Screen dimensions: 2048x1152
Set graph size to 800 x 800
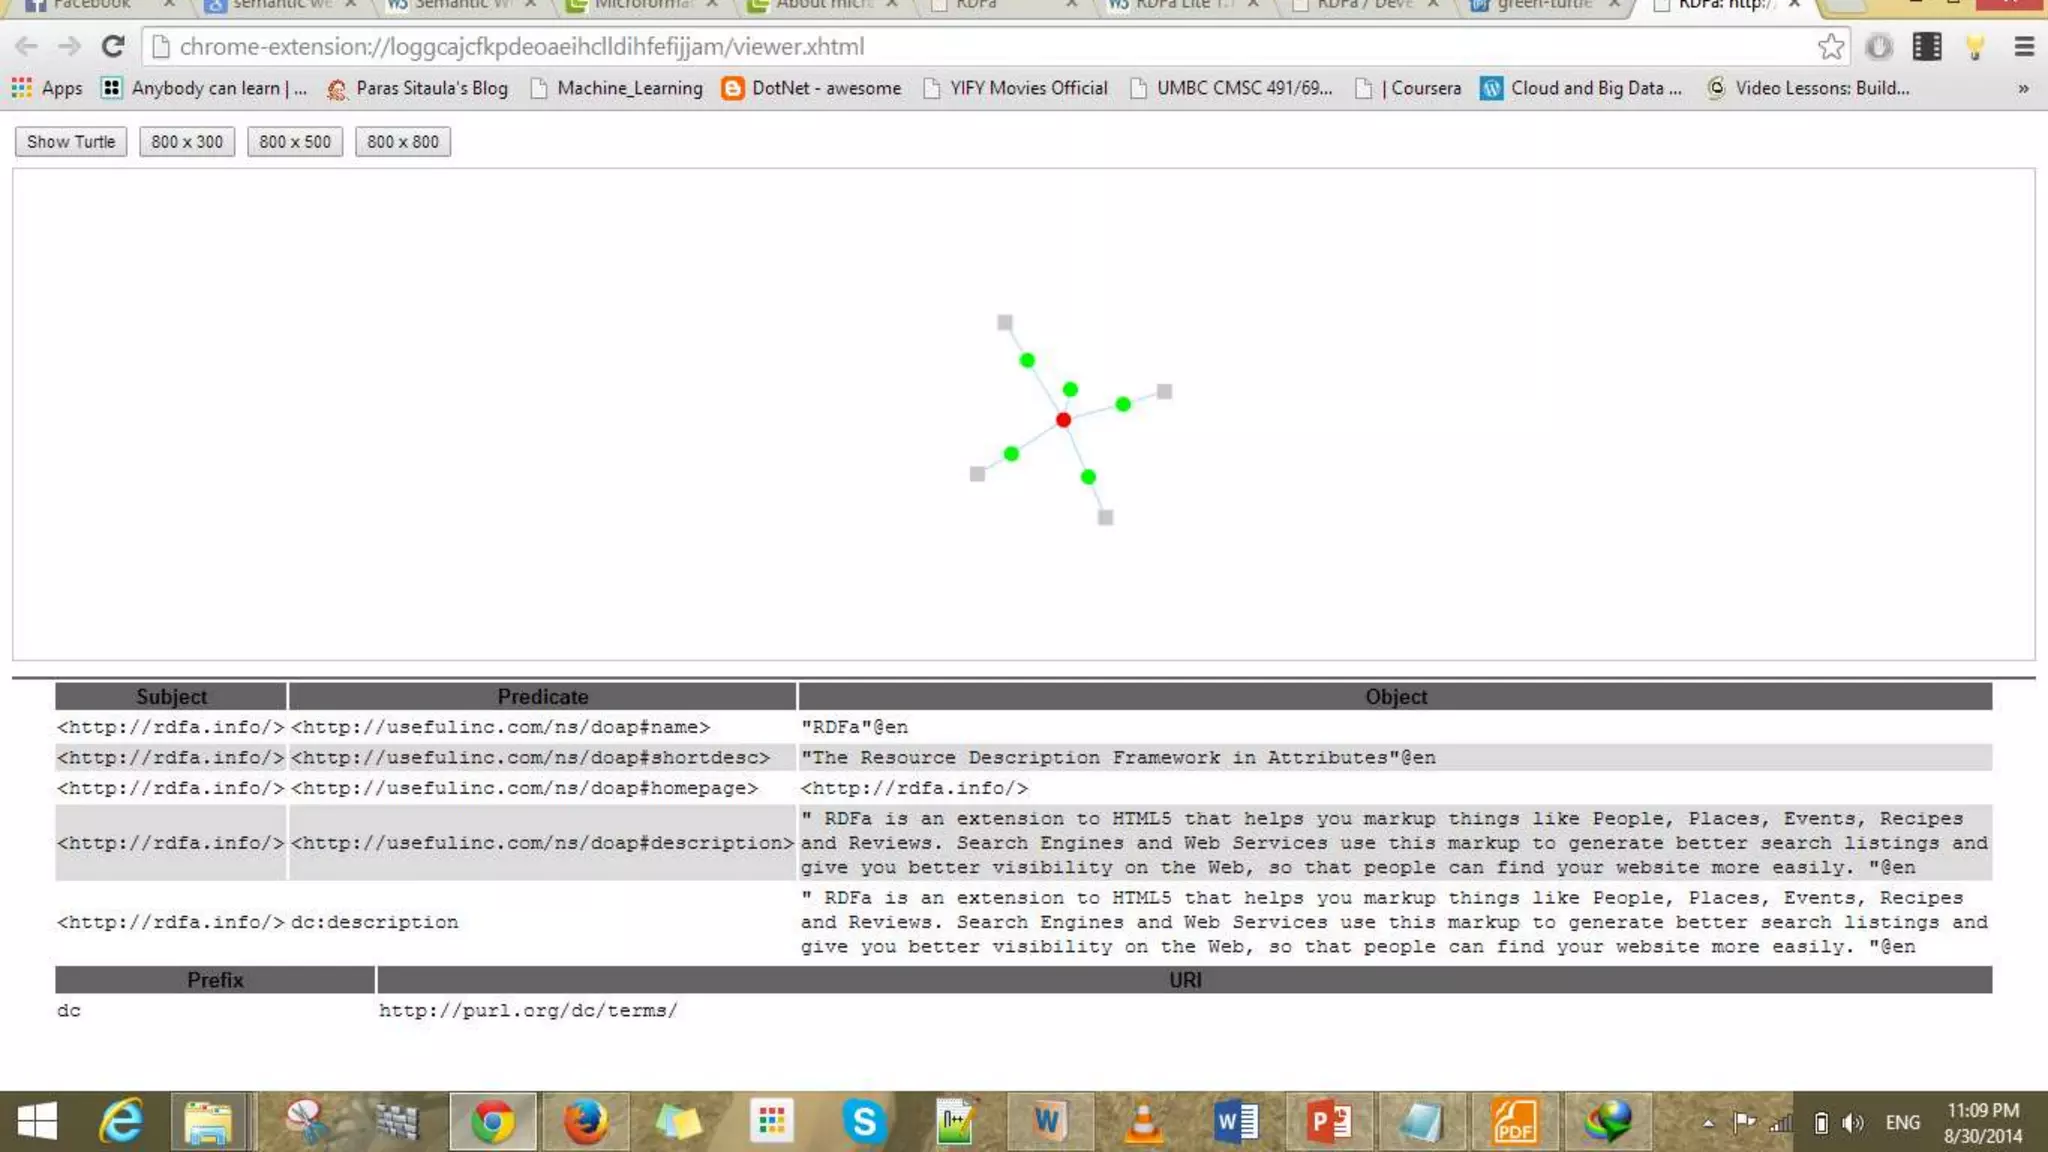[x=403, y=142]
